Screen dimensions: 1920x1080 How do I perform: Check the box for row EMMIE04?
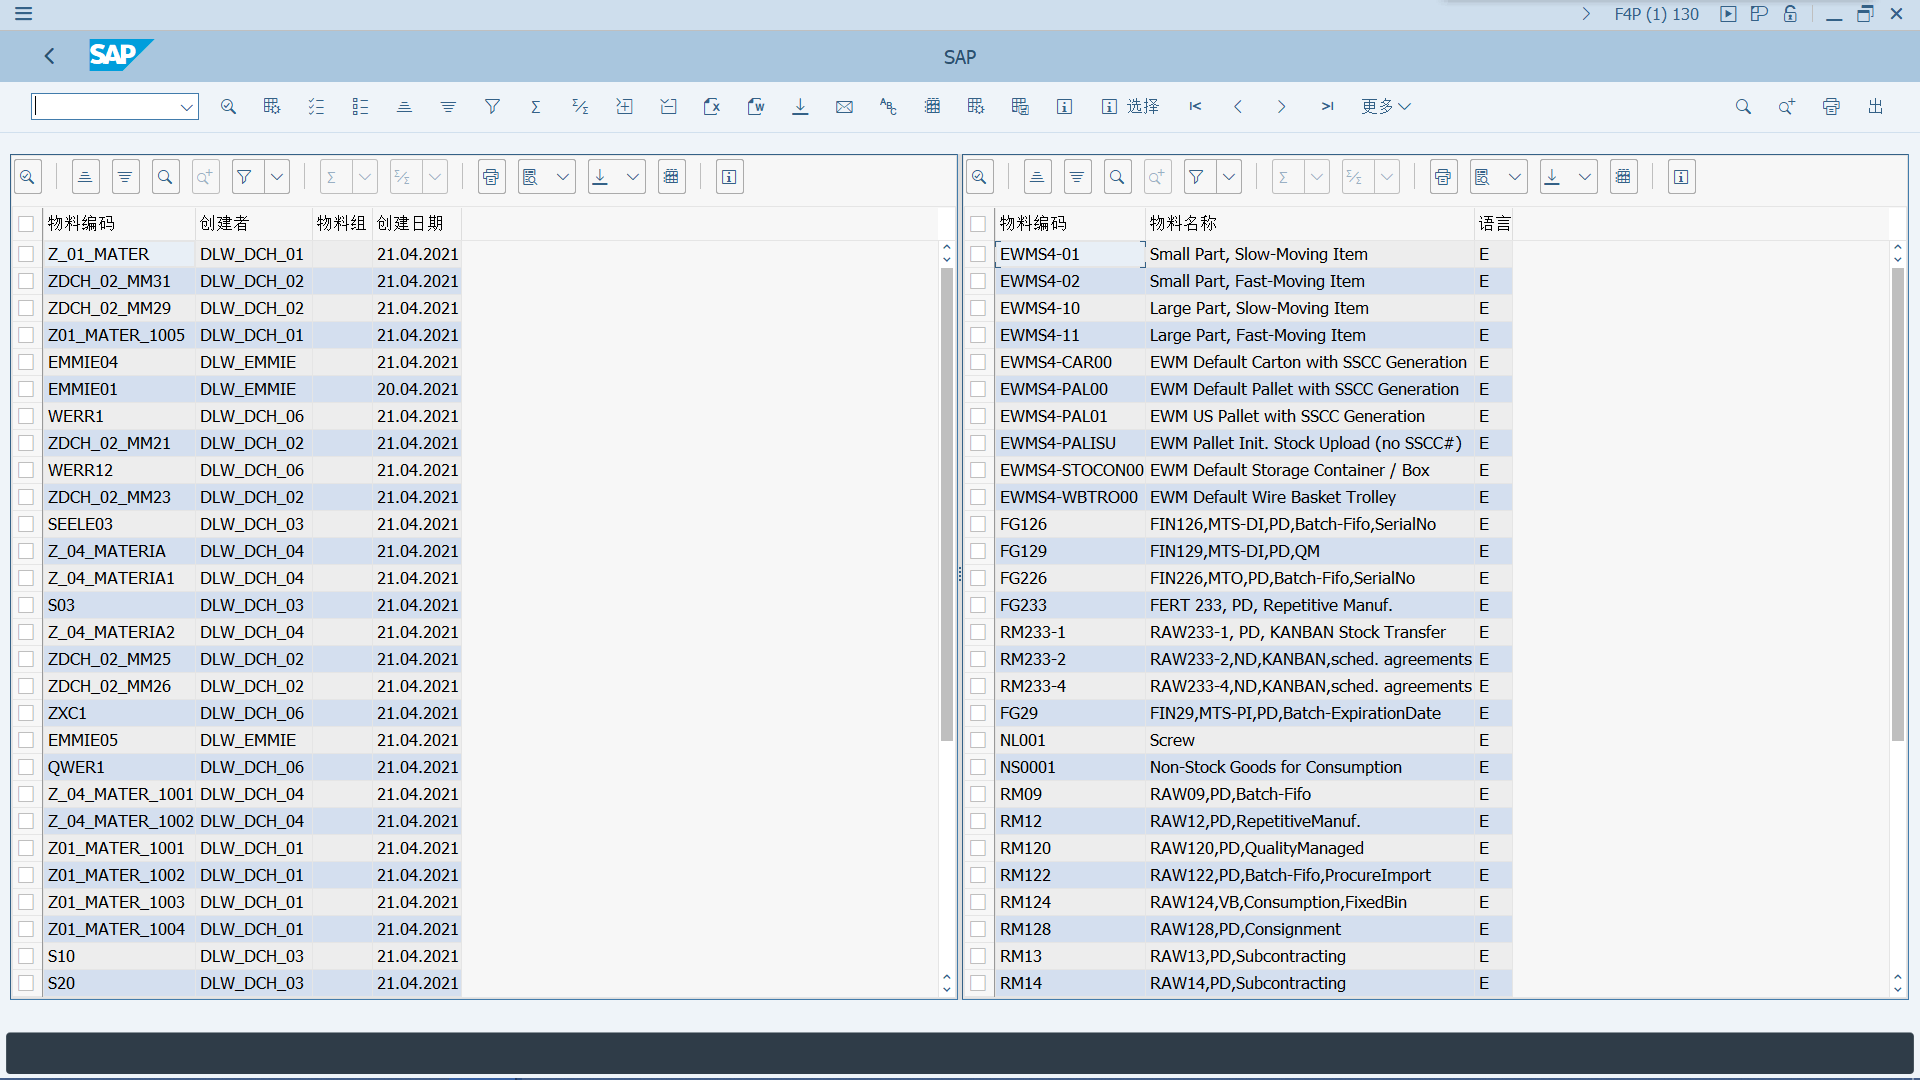pyautogui.click(x=27, y=363)
